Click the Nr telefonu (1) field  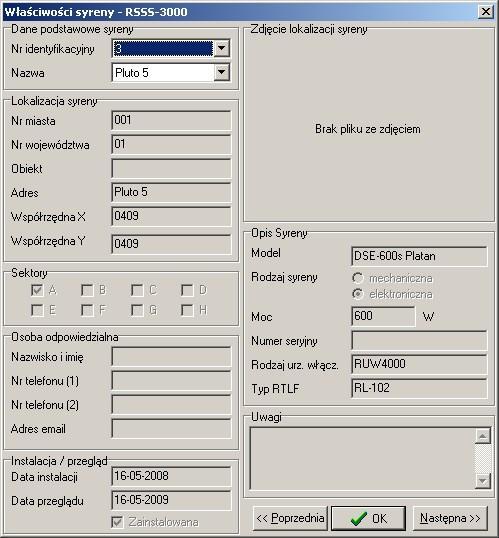coord(171,381)
